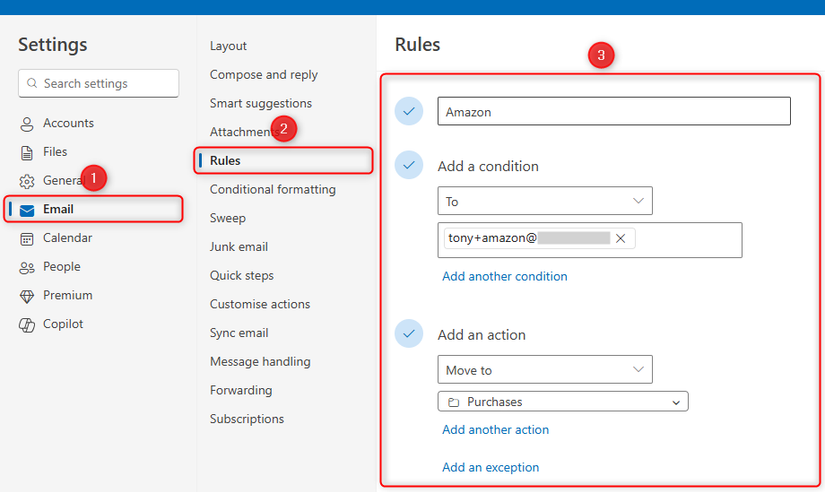Click the checkmark beside the rule name
825x492 pixels.
(409, 111)
